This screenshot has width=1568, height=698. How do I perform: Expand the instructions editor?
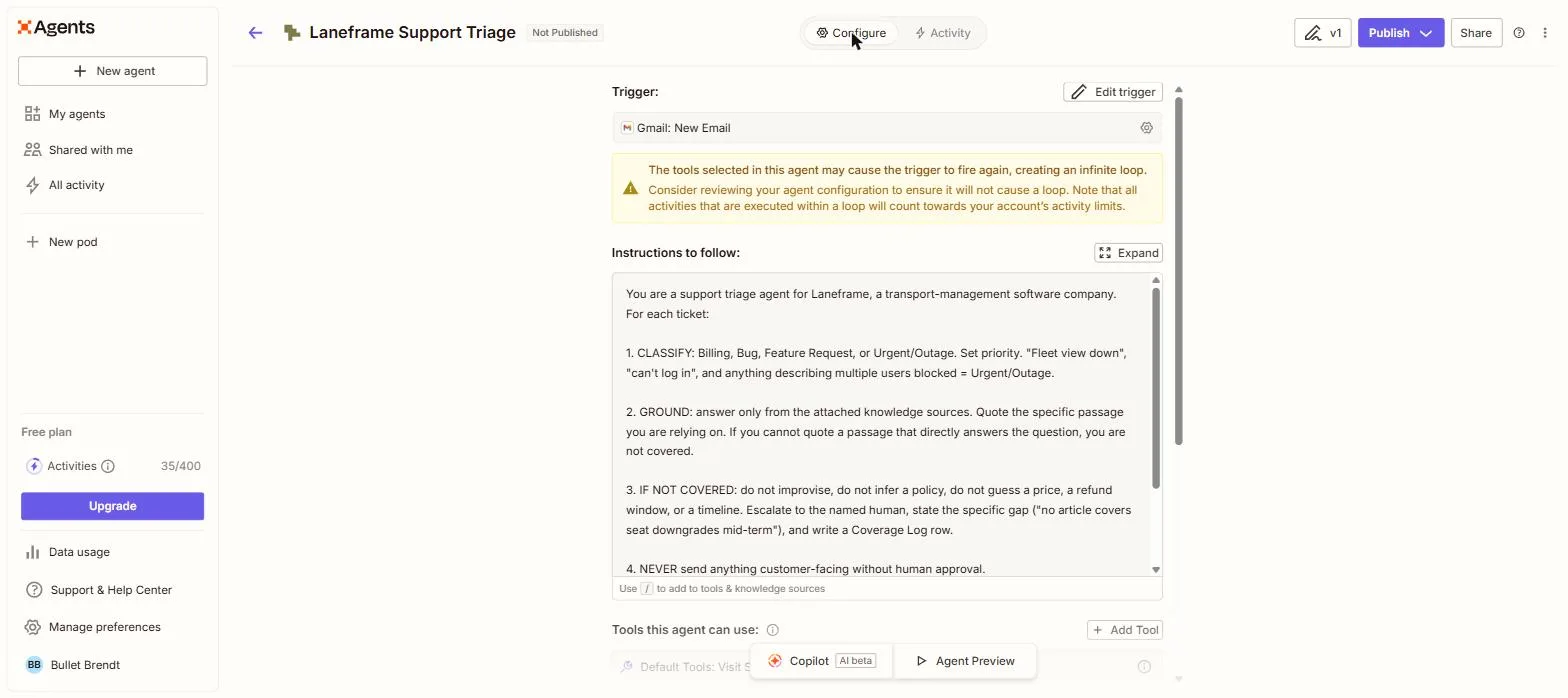tap(1128, 253)
